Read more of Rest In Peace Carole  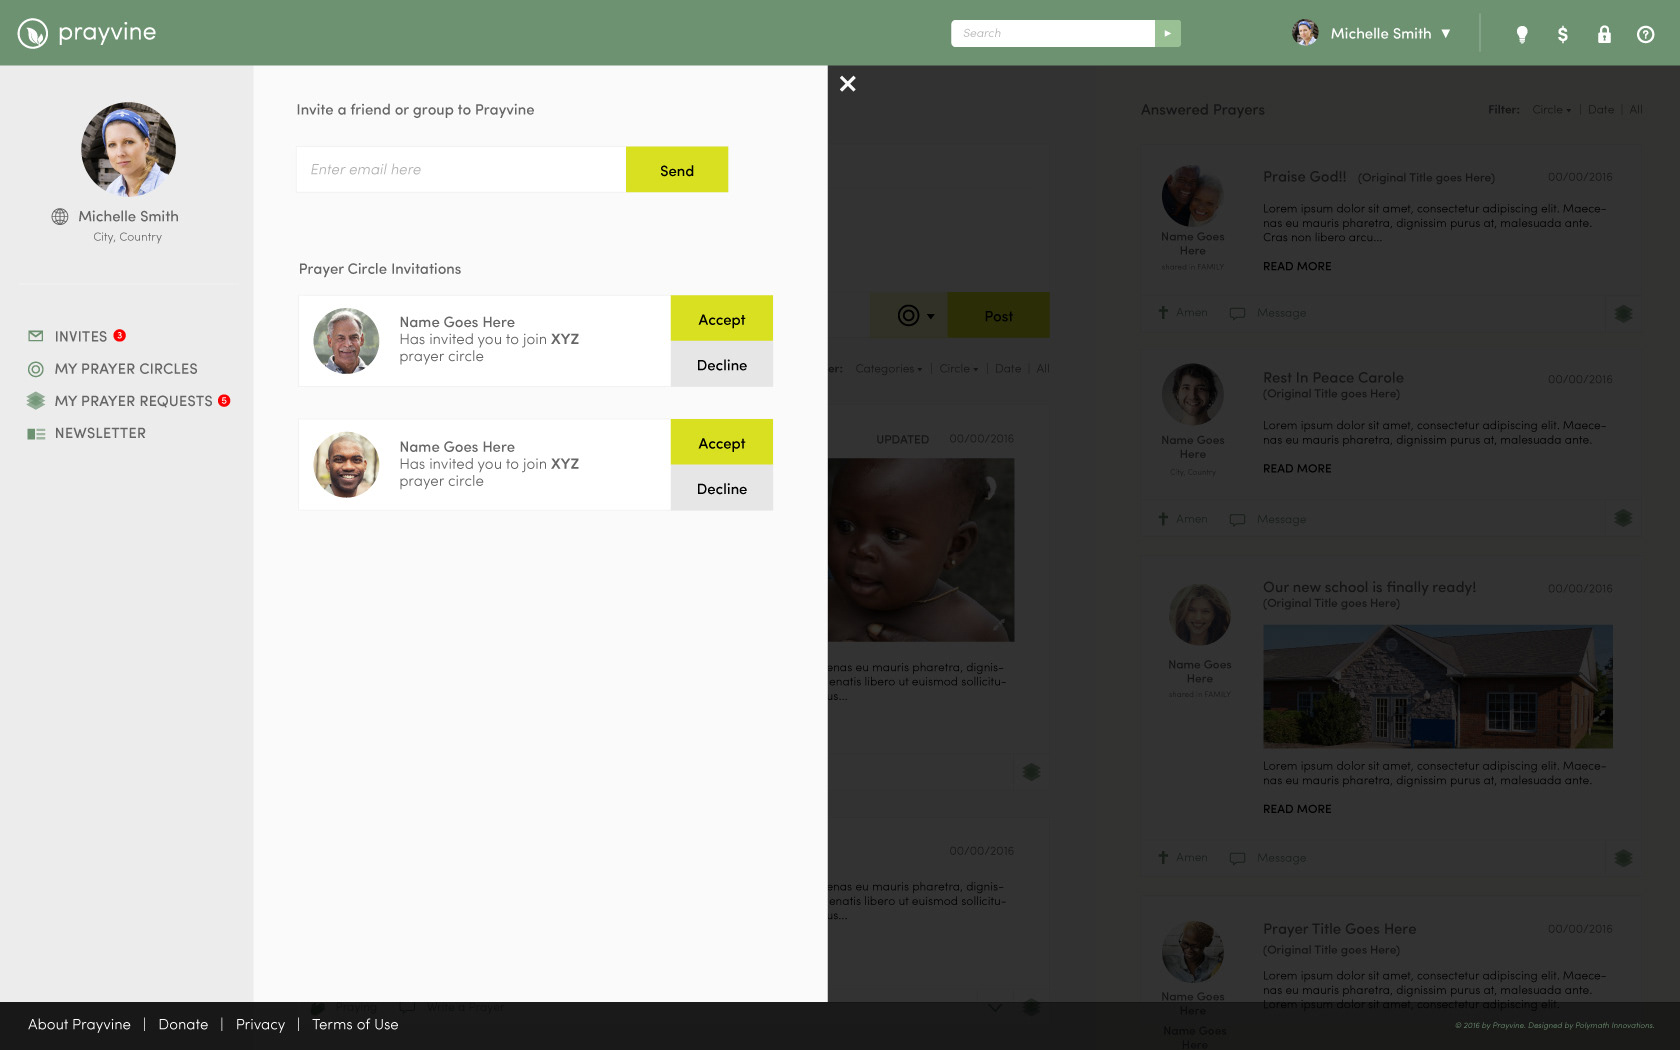point(1297,468)
